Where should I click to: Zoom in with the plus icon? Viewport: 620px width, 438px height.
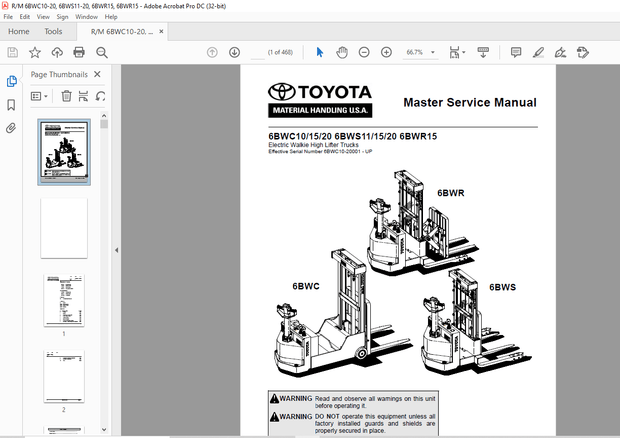pos(386,52)
